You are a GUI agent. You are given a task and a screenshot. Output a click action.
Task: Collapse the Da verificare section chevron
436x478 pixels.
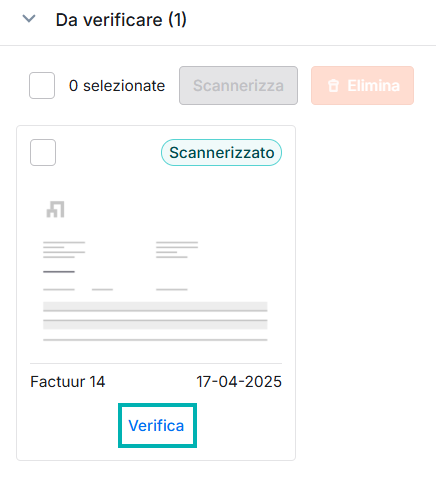coord(29,19)
